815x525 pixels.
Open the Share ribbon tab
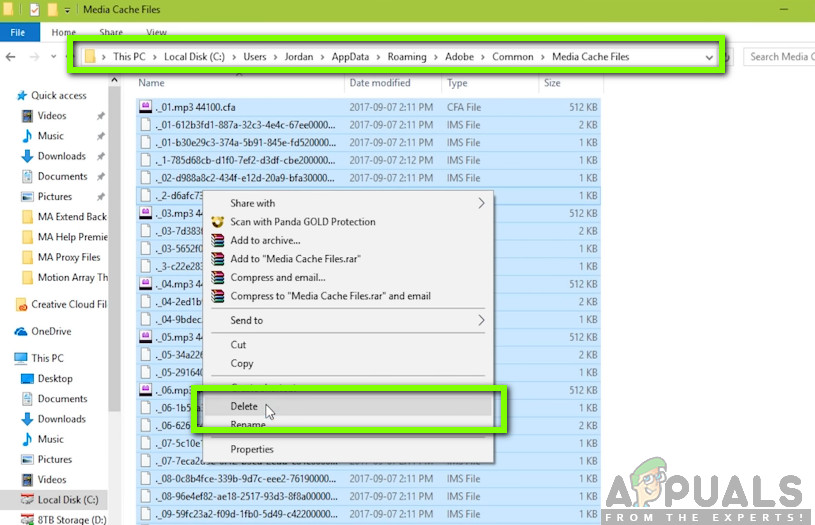point(111,32)
